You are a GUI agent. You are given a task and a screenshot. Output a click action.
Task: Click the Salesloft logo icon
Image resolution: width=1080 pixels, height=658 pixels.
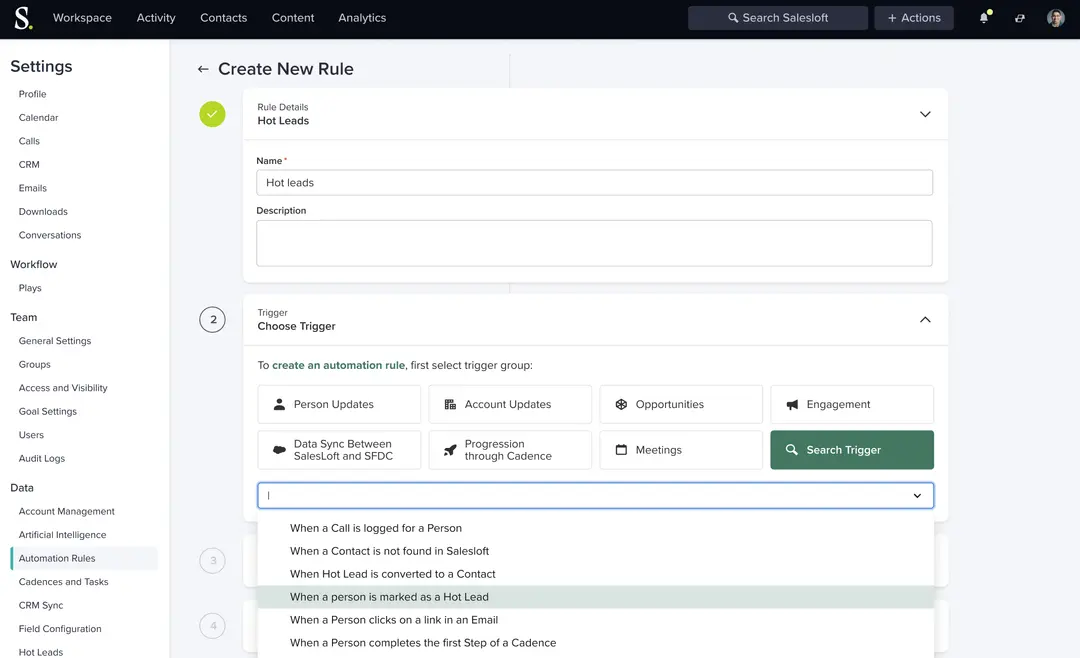point(23,18)
